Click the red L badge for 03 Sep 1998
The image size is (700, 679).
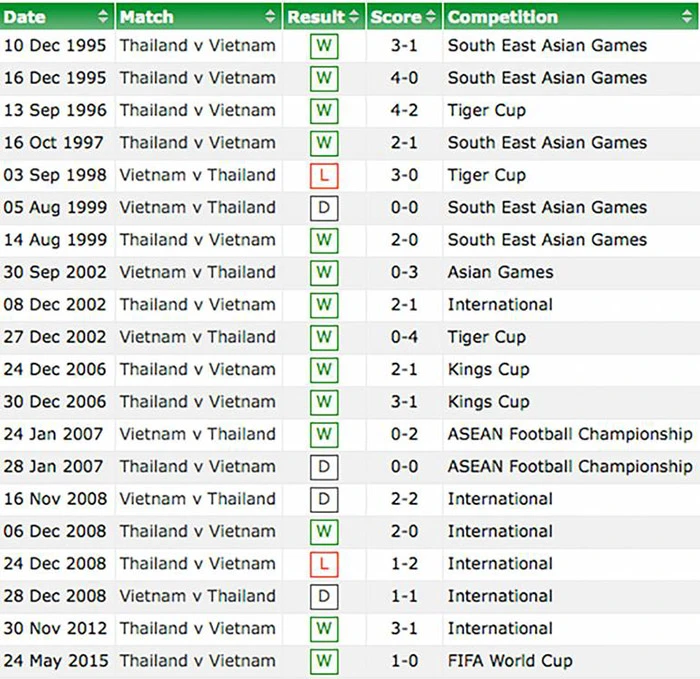pos(323,176)
